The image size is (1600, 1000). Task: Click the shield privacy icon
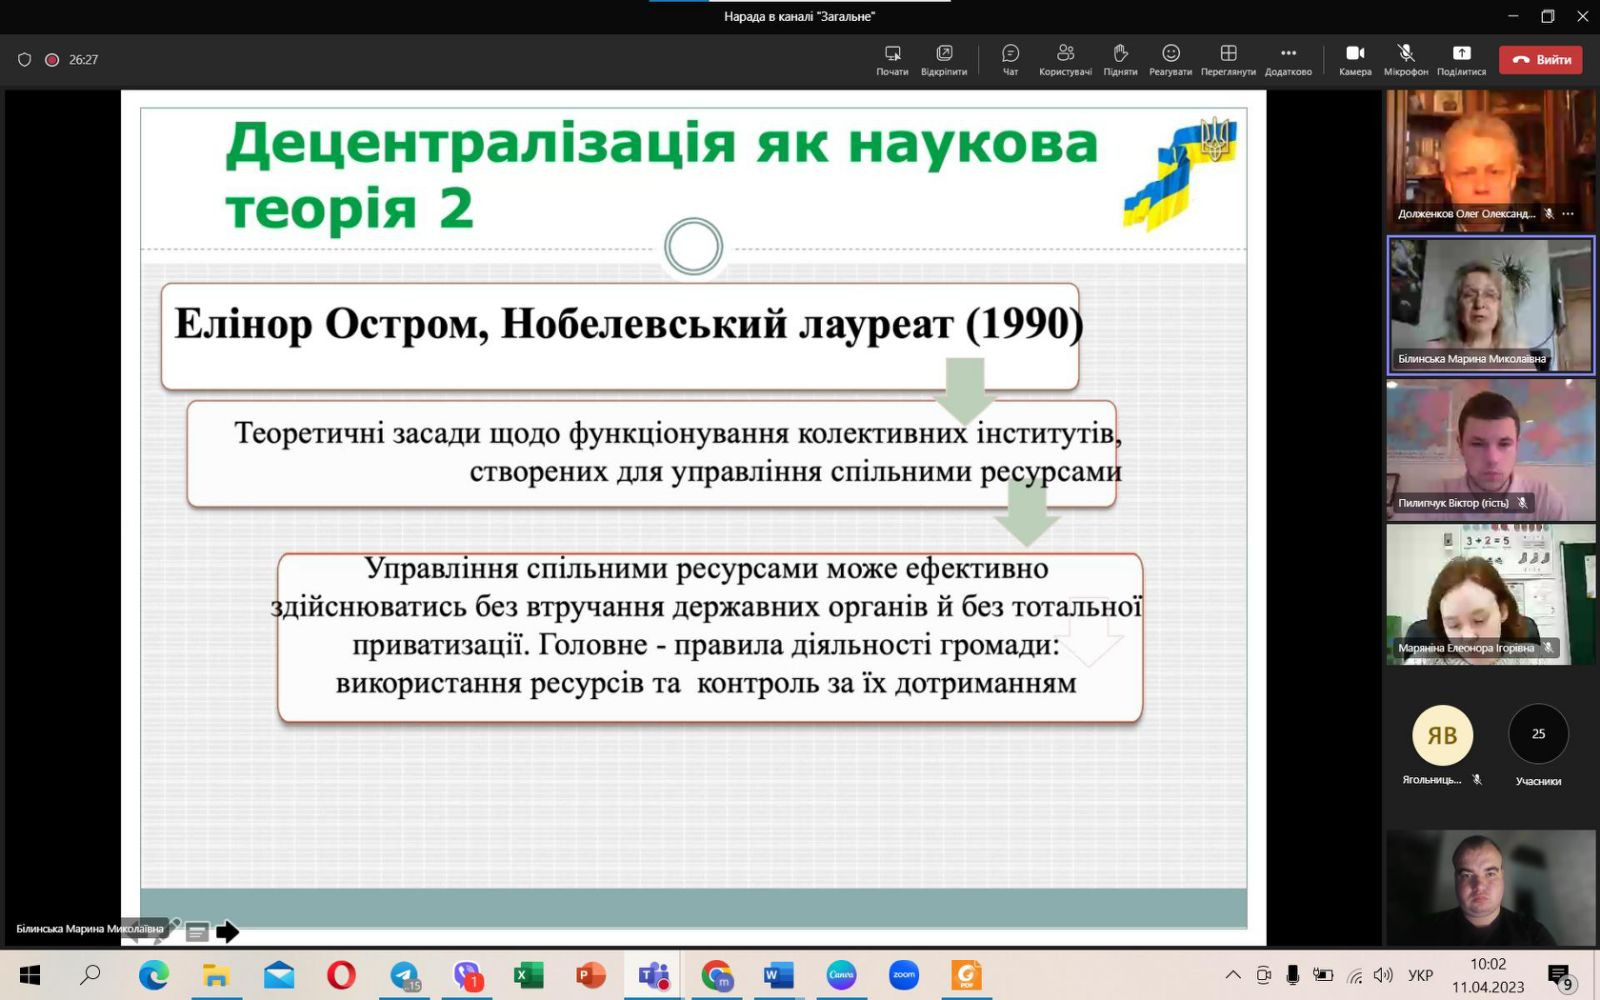[25, 60]
